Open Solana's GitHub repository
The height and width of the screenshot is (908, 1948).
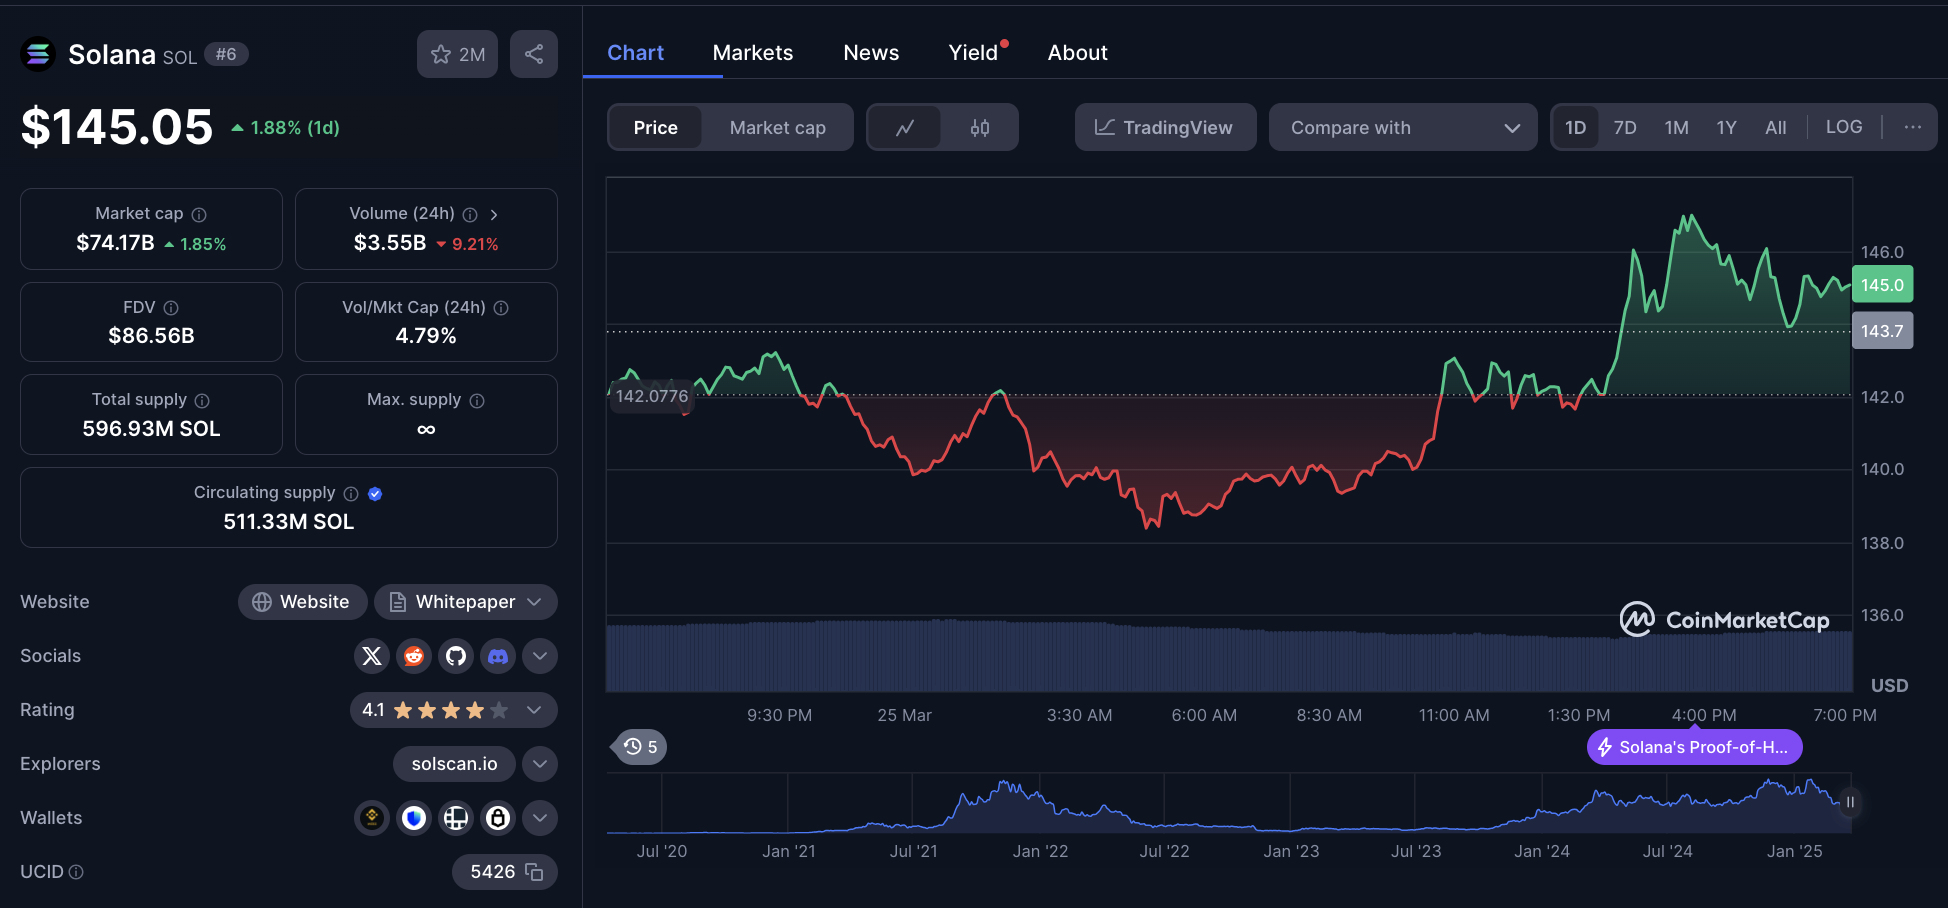tap(456, 656)
